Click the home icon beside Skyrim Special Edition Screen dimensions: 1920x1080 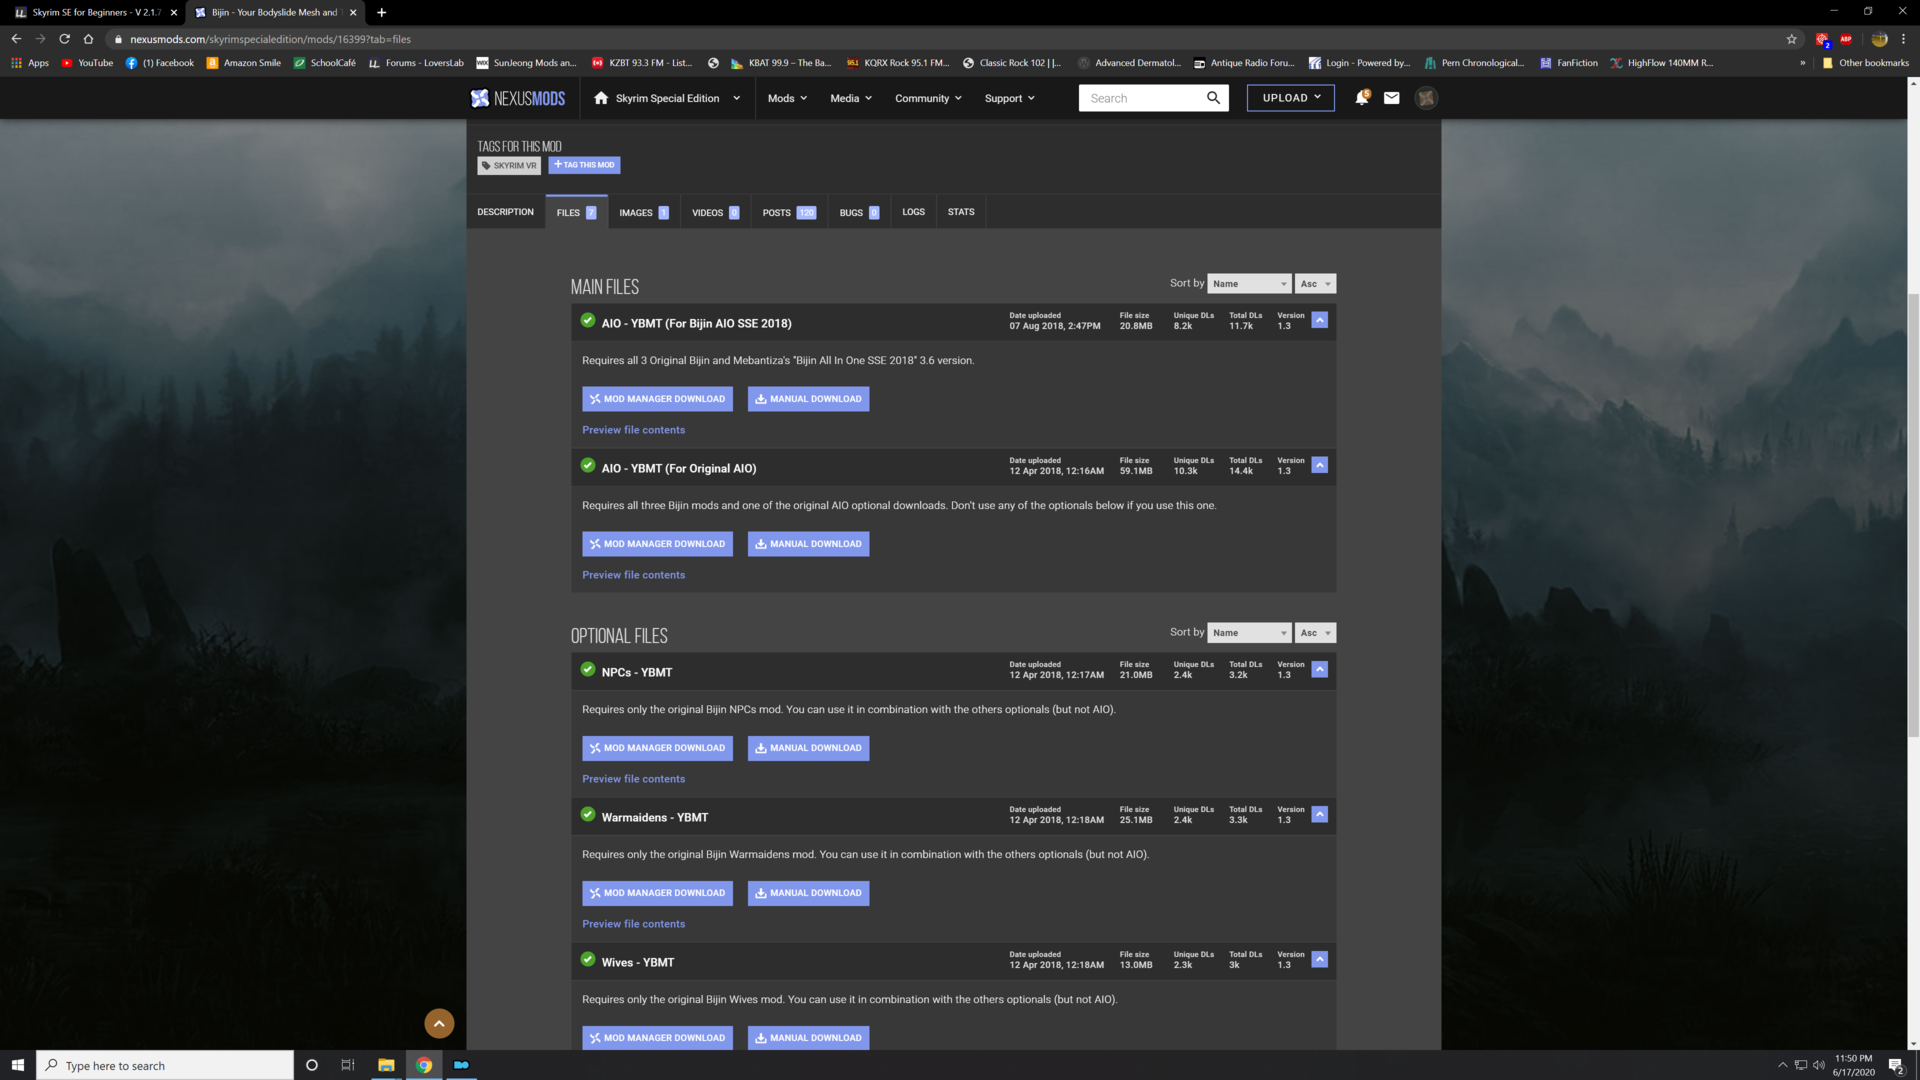point(601,98)
